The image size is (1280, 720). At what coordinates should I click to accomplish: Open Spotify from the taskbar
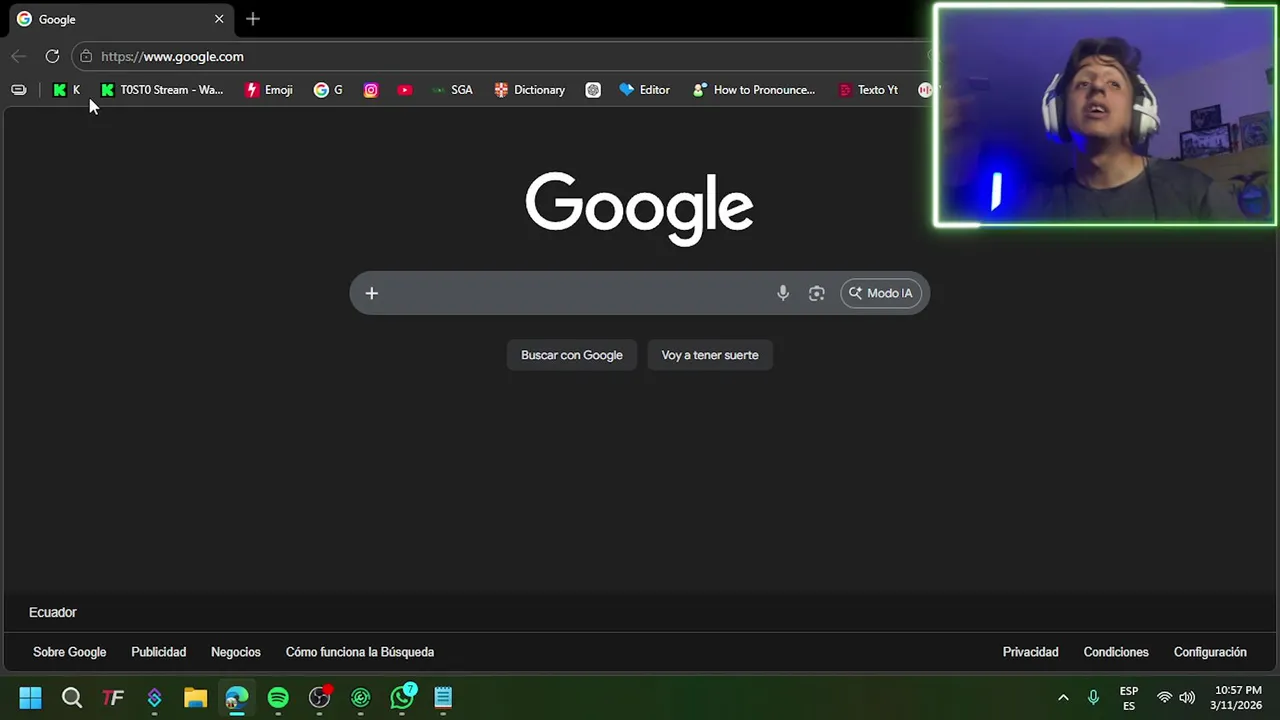tap(278, 697)
